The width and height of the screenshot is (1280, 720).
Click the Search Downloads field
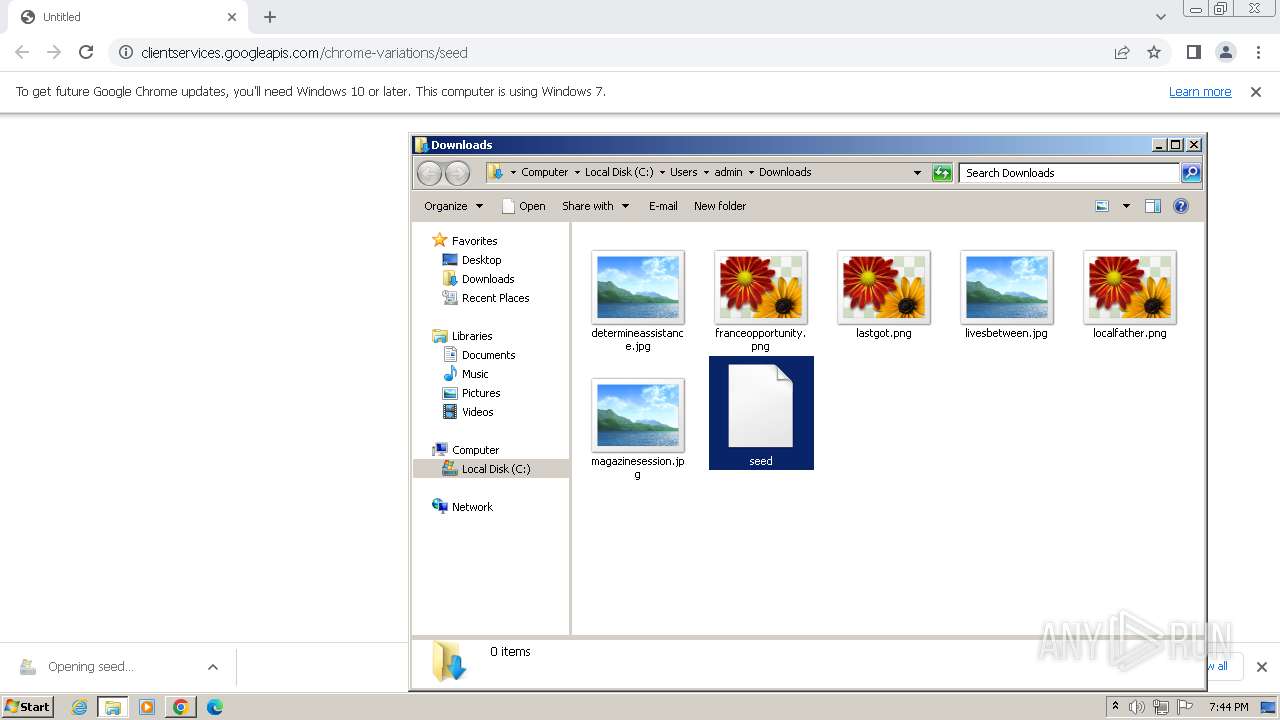coord(1069,173)
